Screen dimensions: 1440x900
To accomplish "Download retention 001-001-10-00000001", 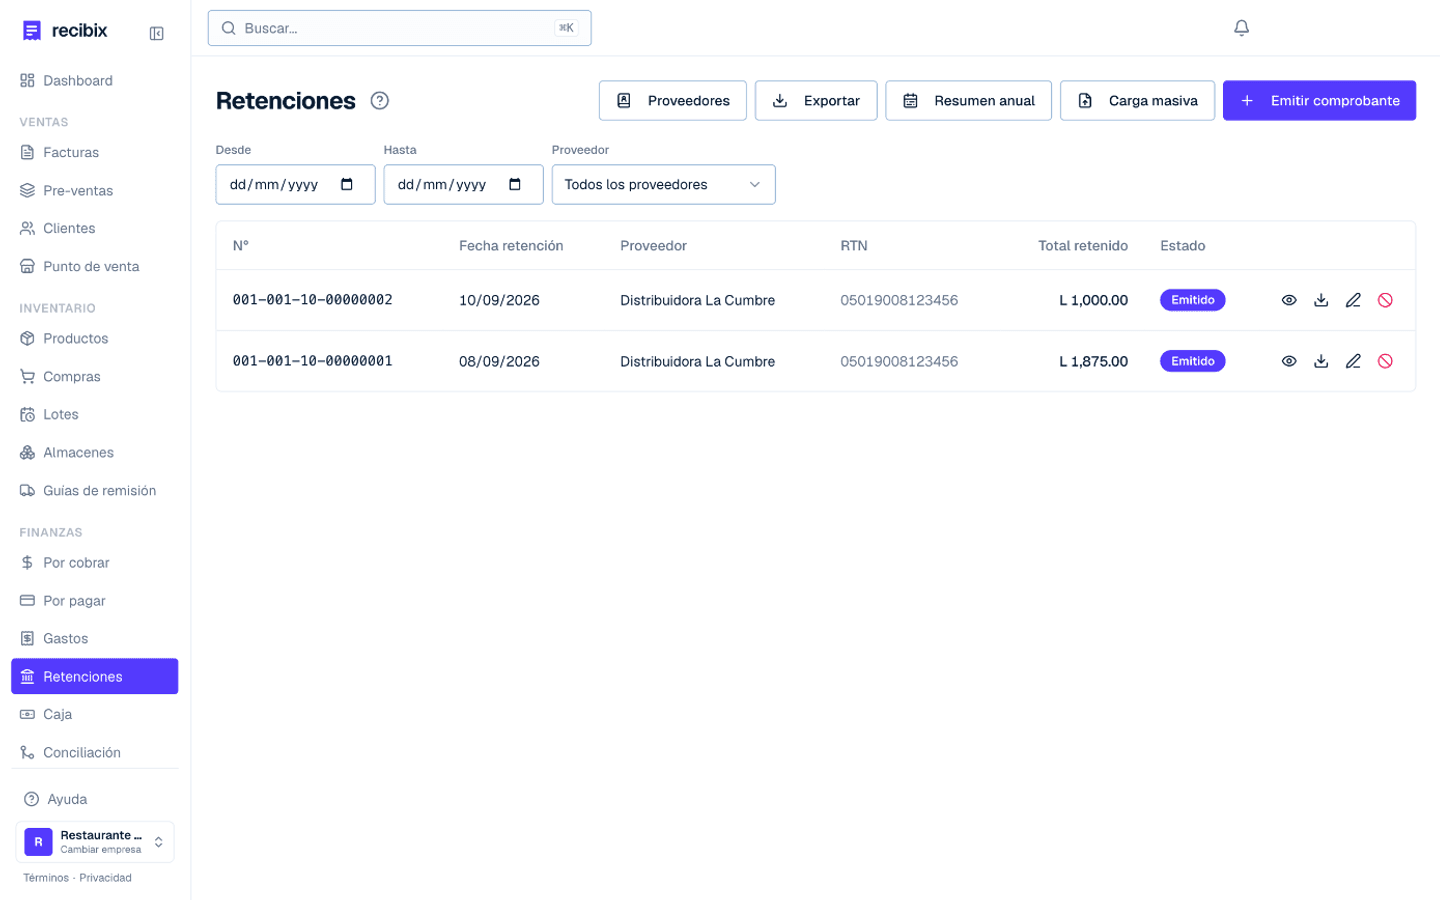I will pyautogui.click(x=1321, y=361).
